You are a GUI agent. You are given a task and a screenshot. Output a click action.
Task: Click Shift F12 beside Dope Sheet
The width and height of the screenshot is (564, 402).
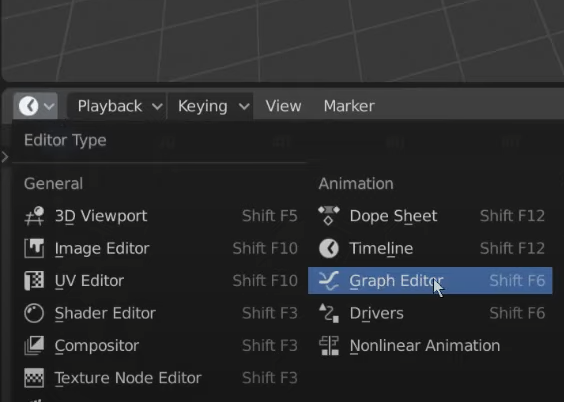tap(512, 216)
